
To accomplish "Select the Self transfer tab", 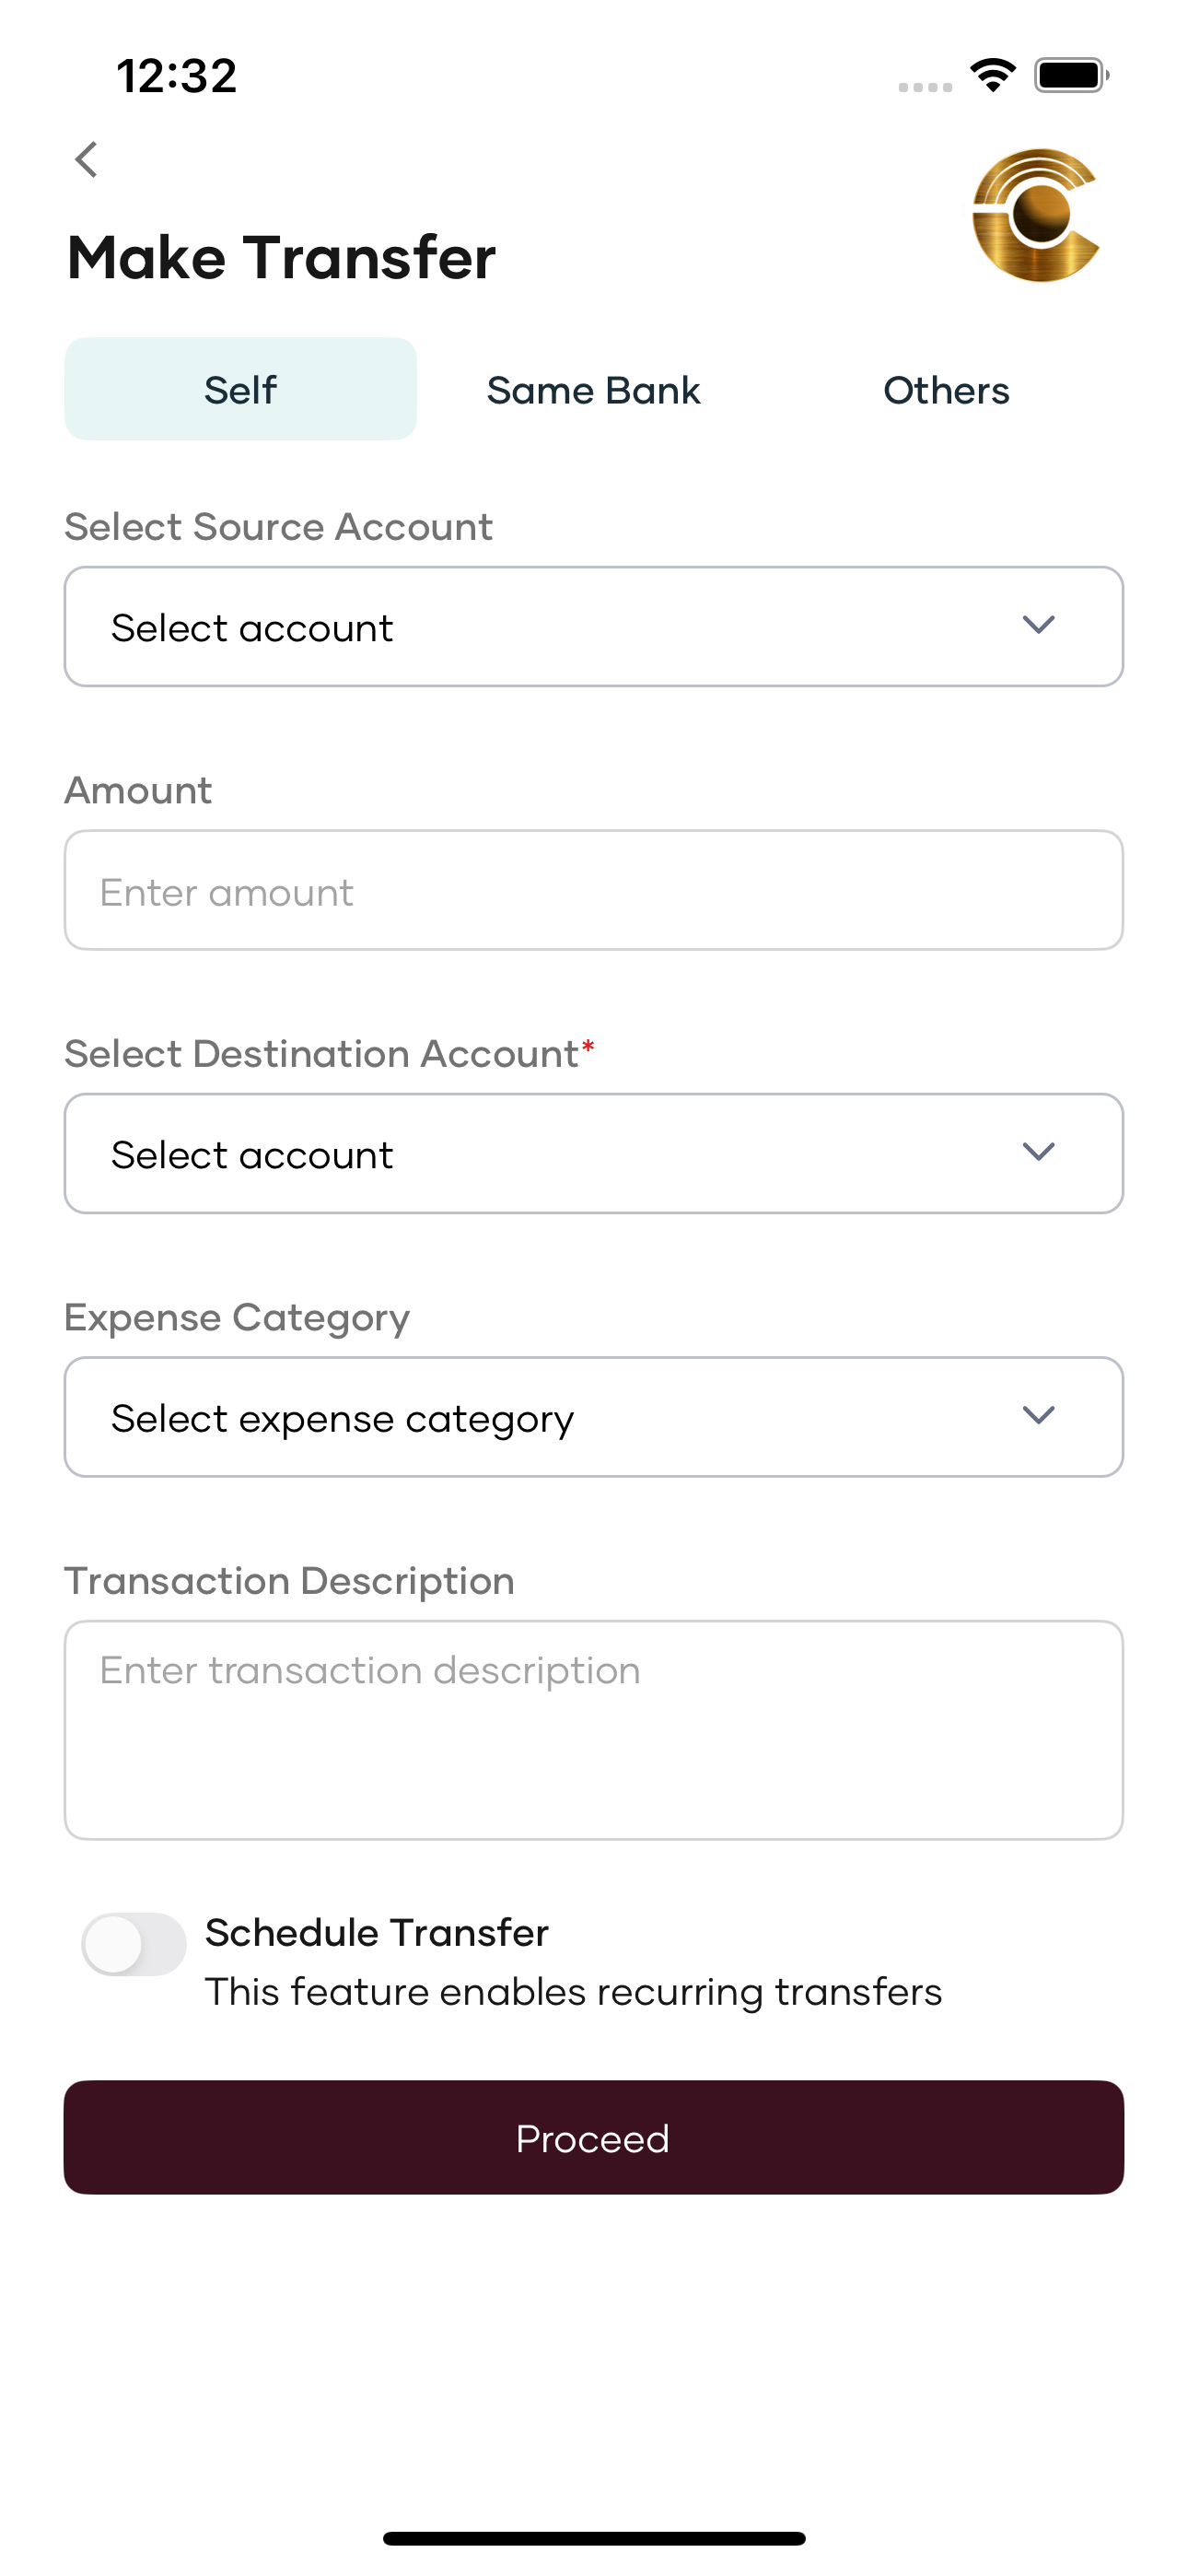I will click(241, 389).
